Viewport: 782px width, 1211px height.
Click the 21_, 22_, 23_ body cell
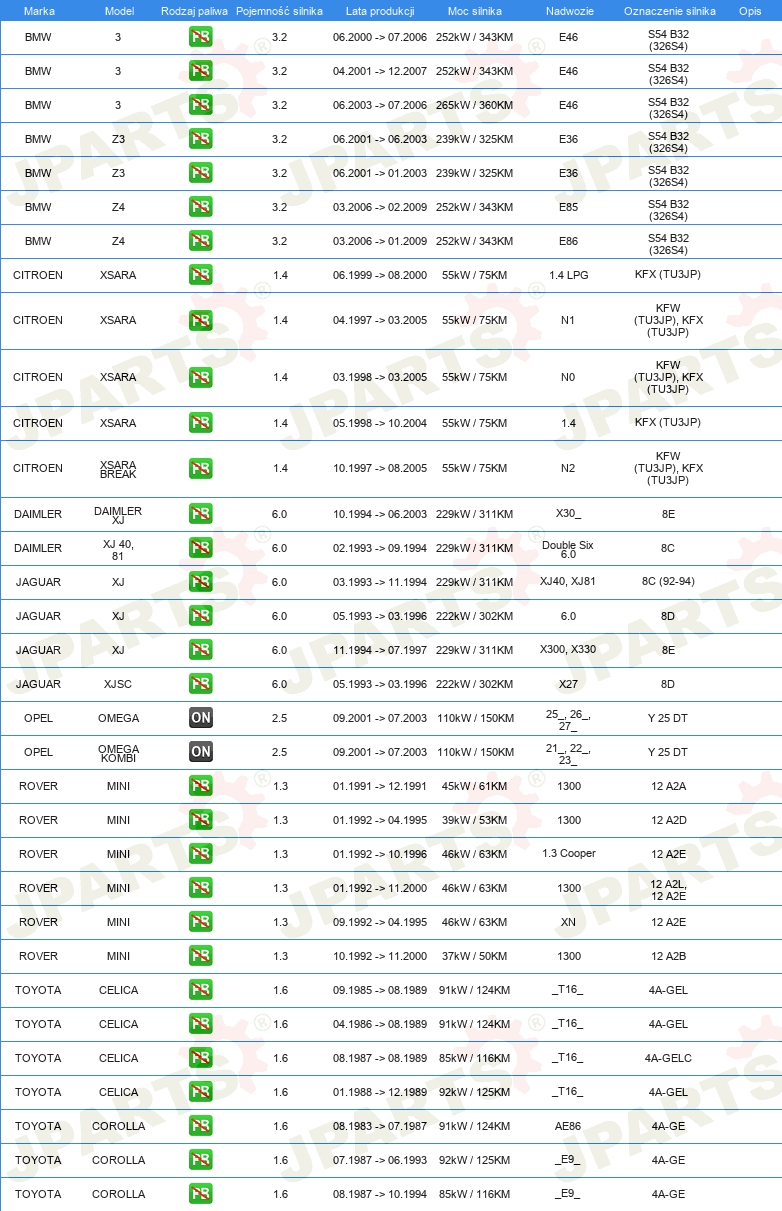pyautogui.click(x=568, y=754)
